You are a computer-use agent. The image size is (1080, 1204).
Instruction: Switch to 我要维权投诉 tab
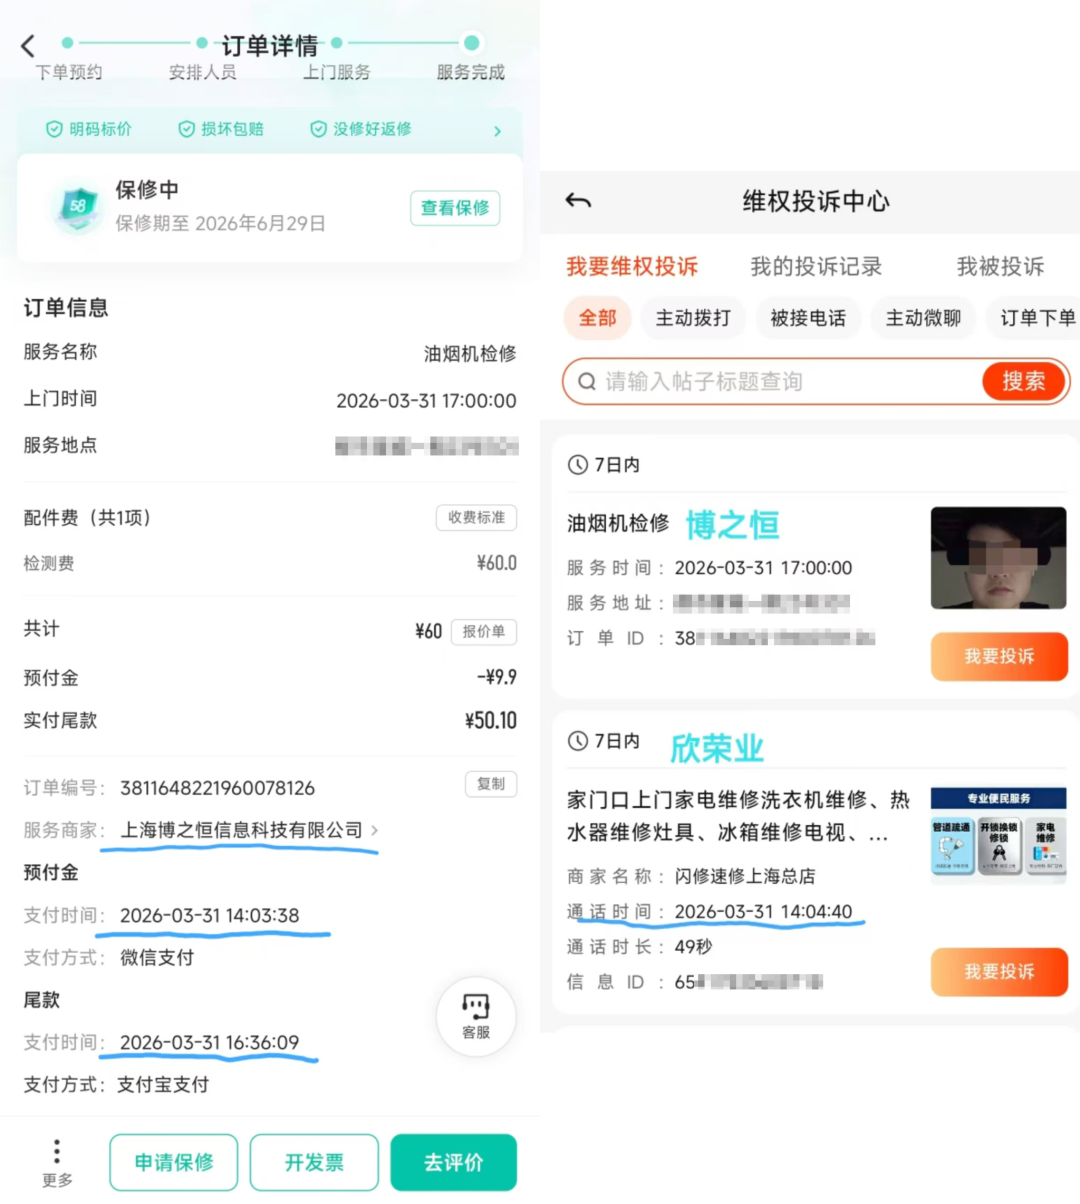[632, 266]
